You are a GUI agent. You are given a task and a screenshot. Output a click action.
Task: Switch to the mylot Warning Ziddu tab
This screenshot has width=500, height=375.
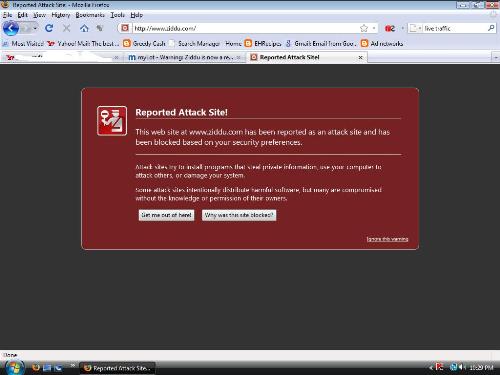184,57
